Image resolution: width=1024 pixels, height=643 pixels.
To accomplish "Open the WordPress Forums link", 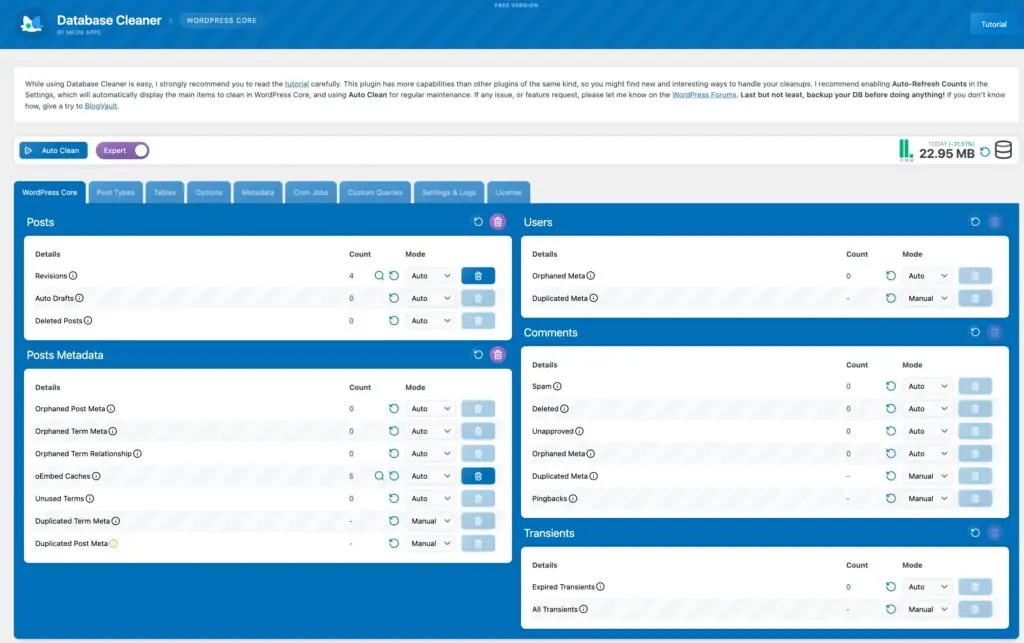I will [x=704, y=95].
